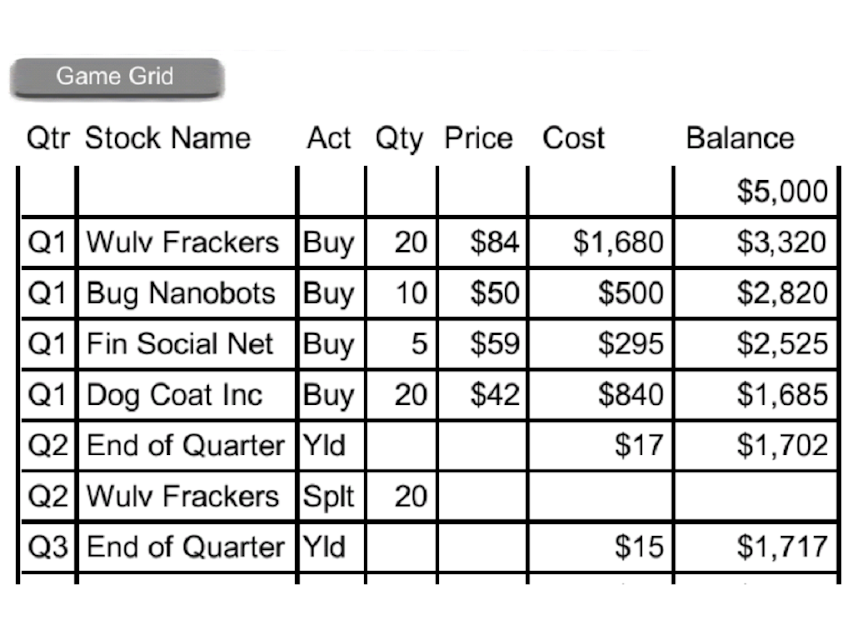
Task: Click the Qtr column header
Action: [x=48, y=138]
